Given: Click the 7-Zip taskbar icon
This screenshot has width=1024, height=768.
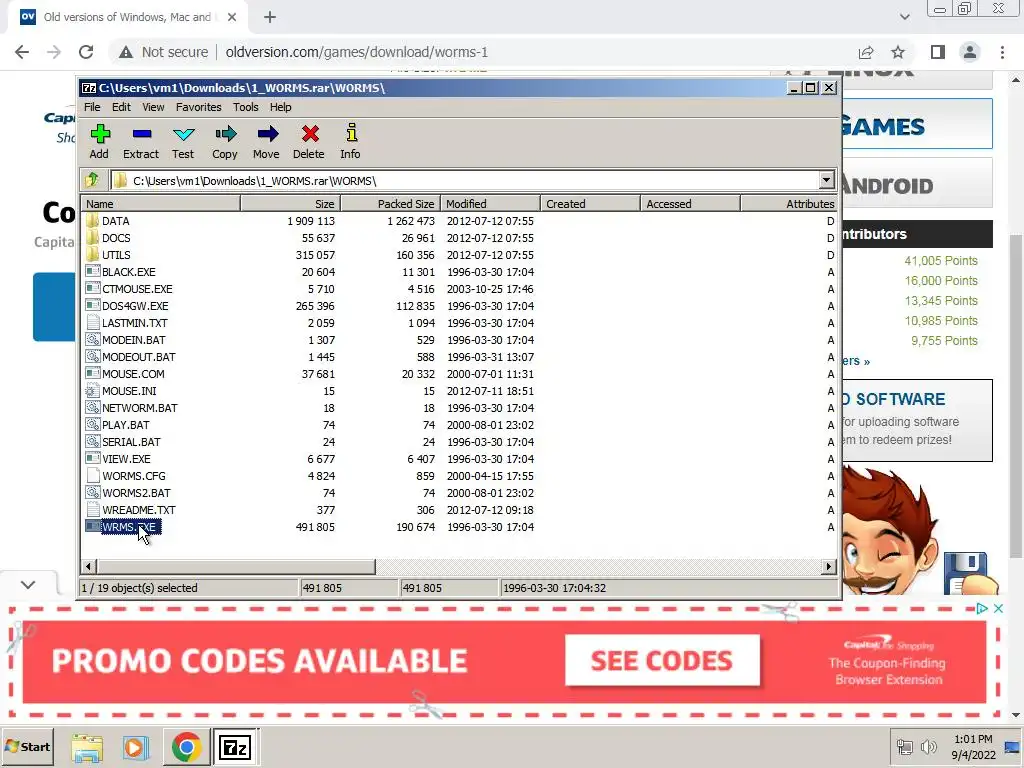Looking at the screenshot, I should 234,747.
